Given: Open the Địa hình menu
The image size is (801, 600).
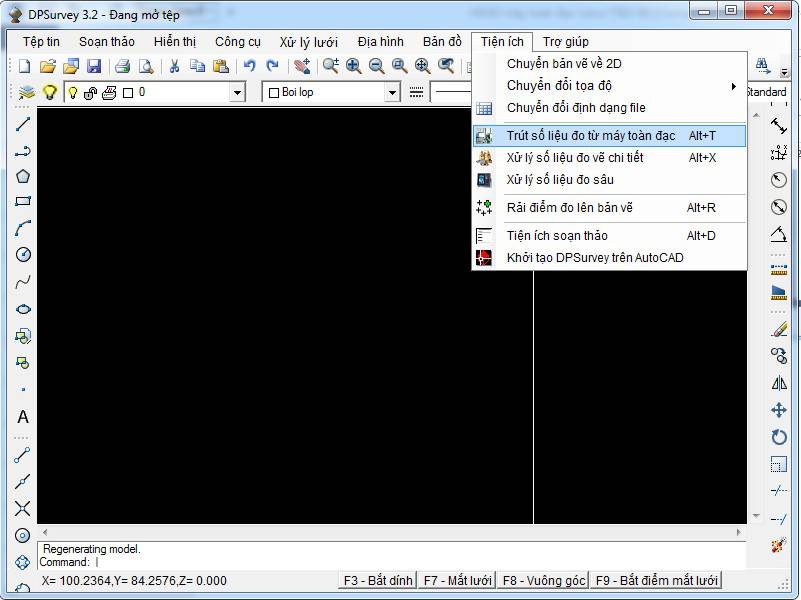Looking at the screenshot, I should 381,42.
